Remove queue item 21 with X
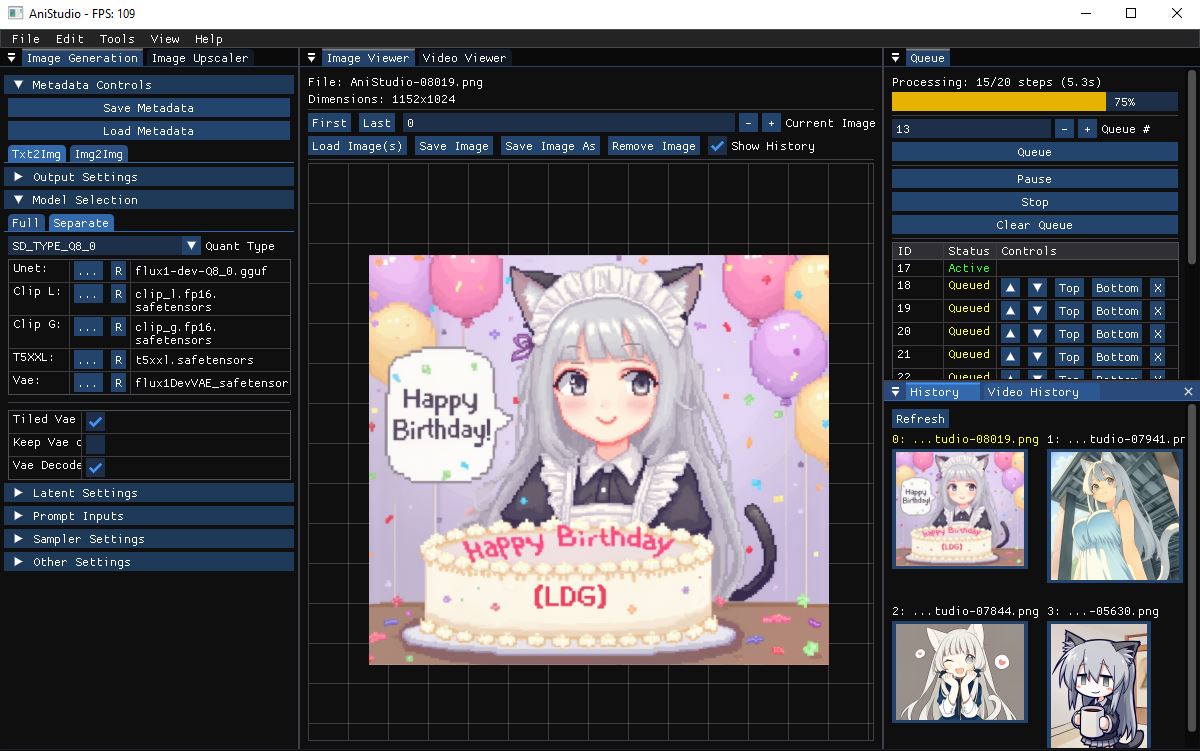This screenshot has height=751, width=1200. tap(1157, 357)
